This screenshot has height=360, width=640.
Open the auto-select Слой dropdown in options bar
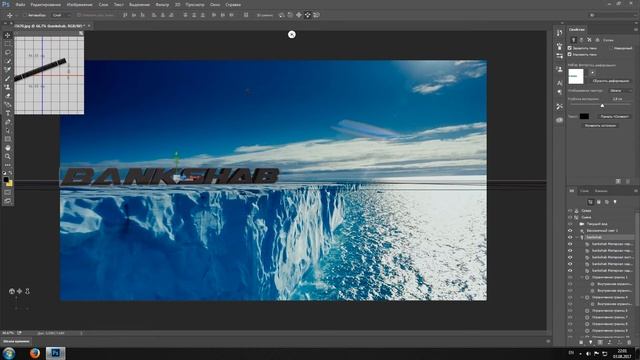pos(61,15)
